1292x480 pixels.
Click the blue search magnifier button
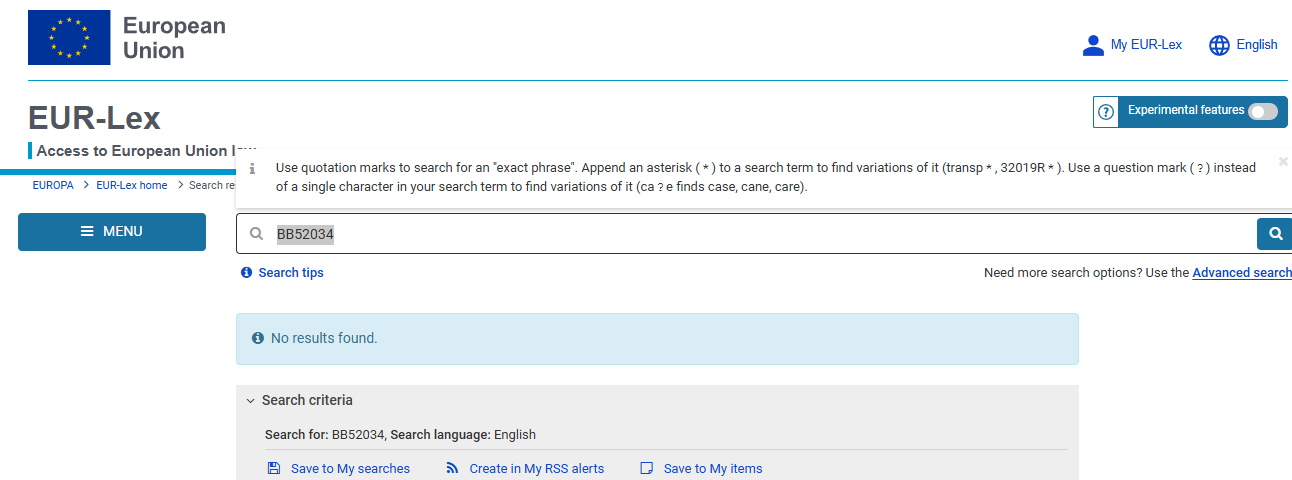[1275, 234]
